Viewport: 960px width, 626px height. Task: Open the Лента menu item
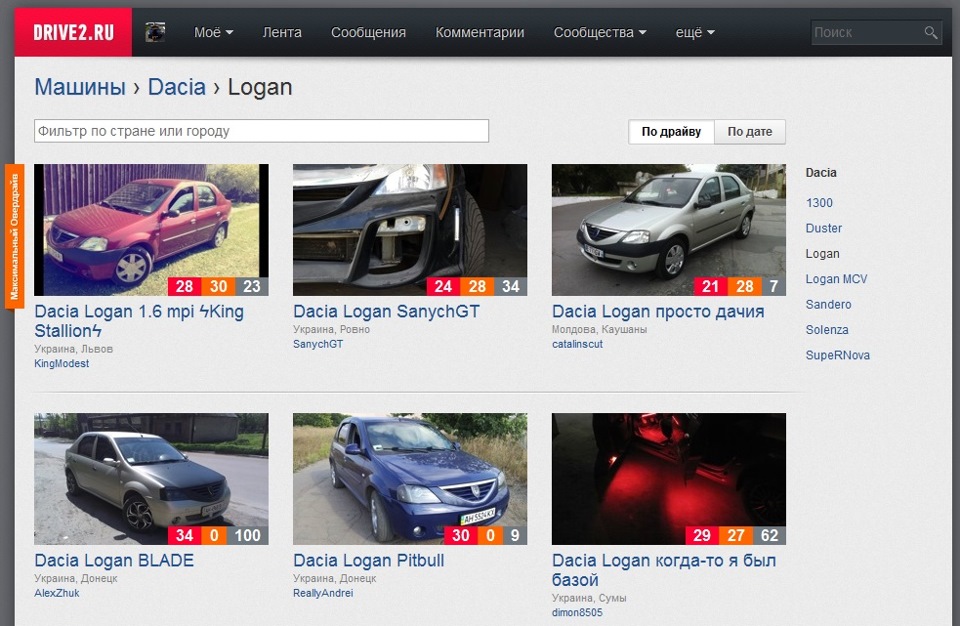coord(282,32)
